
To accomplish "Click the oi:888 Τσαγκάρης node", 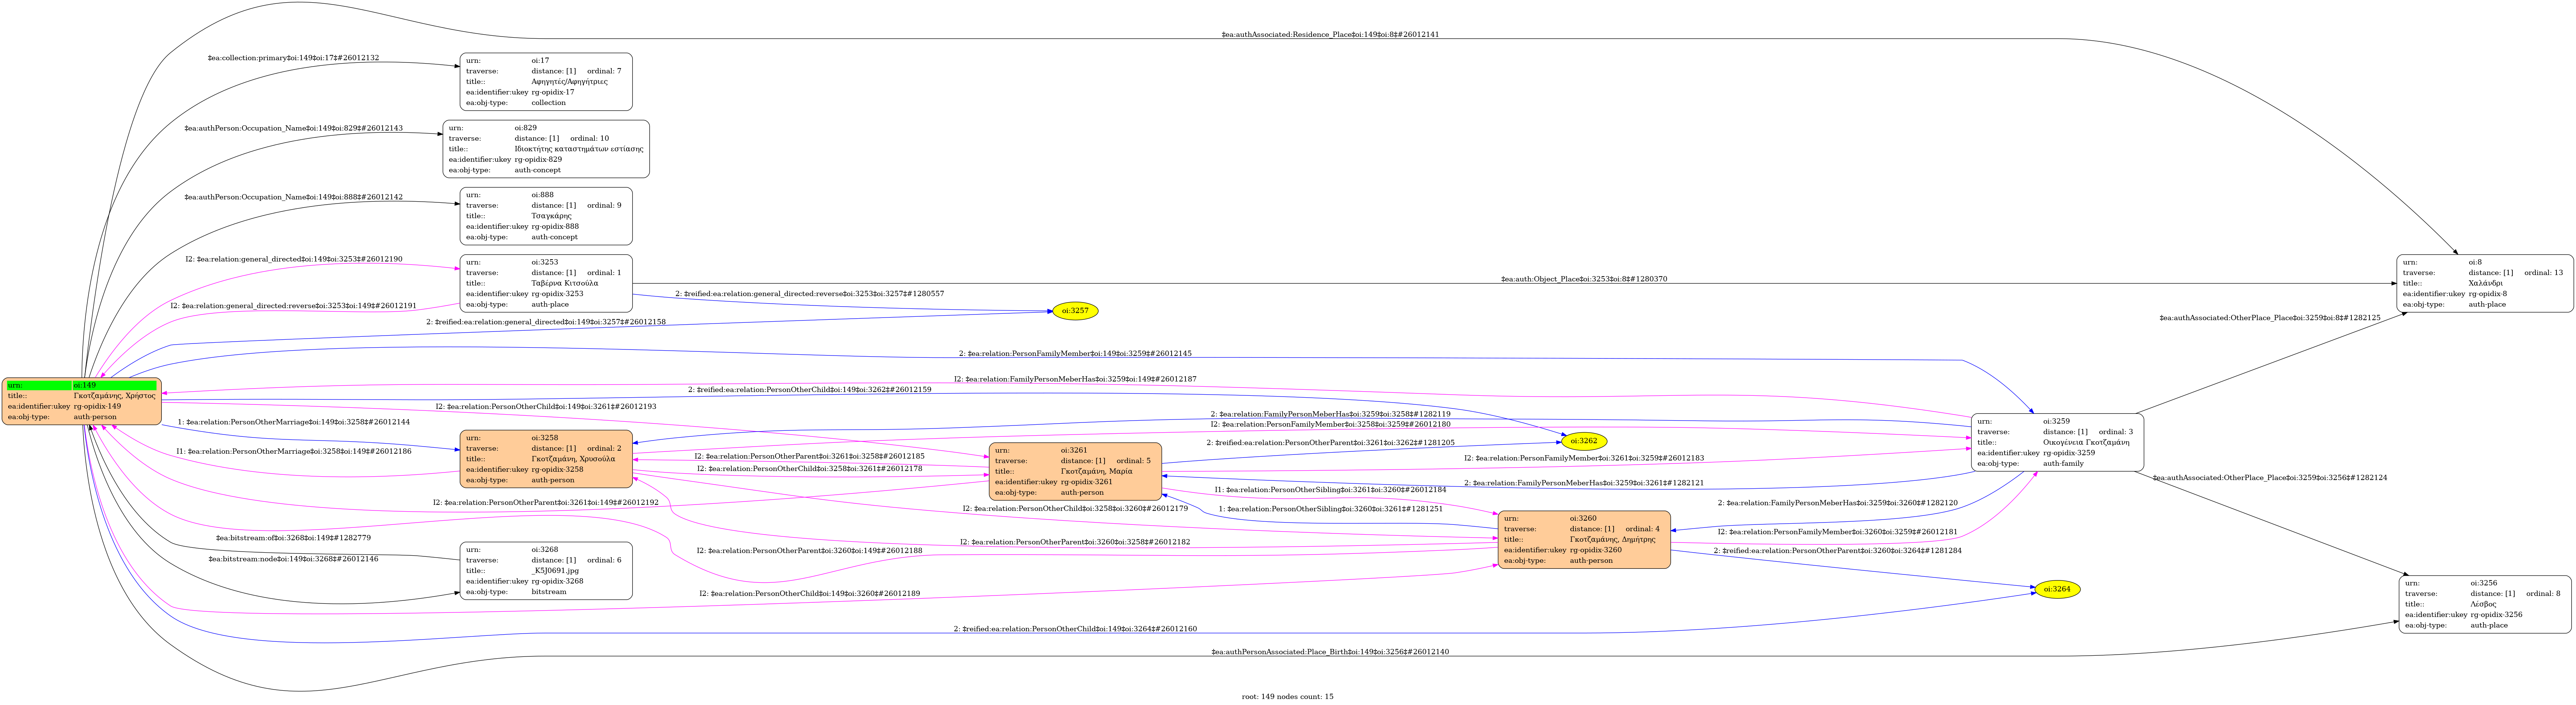I will (x=546, y=216).
